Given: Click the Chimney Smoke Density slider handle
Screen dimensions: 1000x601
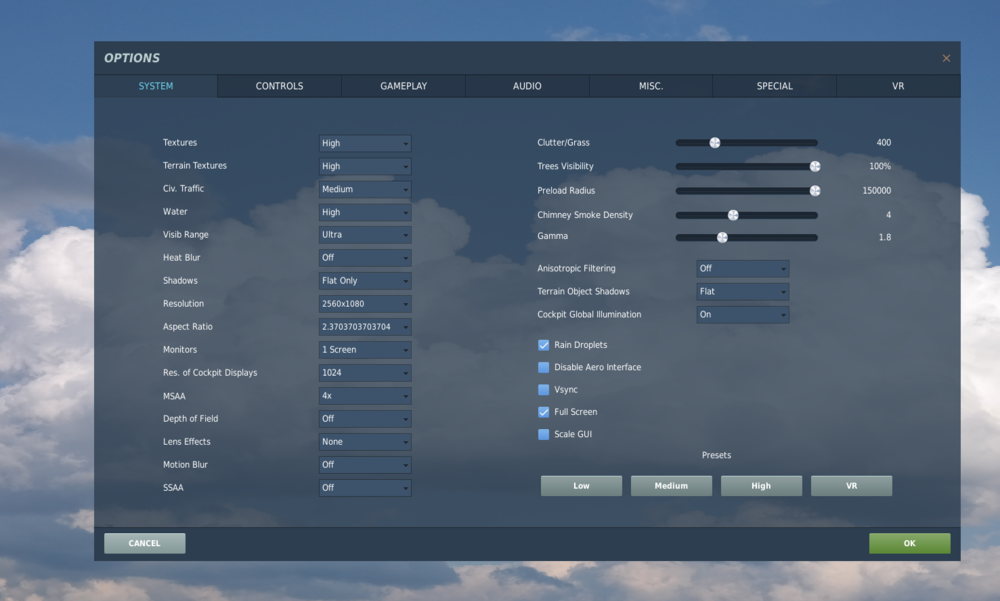Looking at the screenshot, I should (x=733, y=215).
